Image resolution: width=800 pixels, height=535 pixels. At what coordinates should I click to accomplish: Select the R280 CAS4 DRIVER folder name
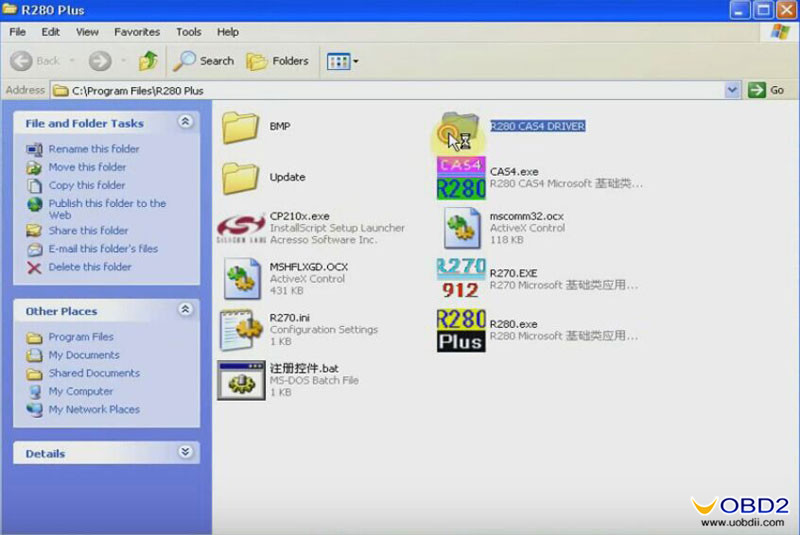click(538, 126)
